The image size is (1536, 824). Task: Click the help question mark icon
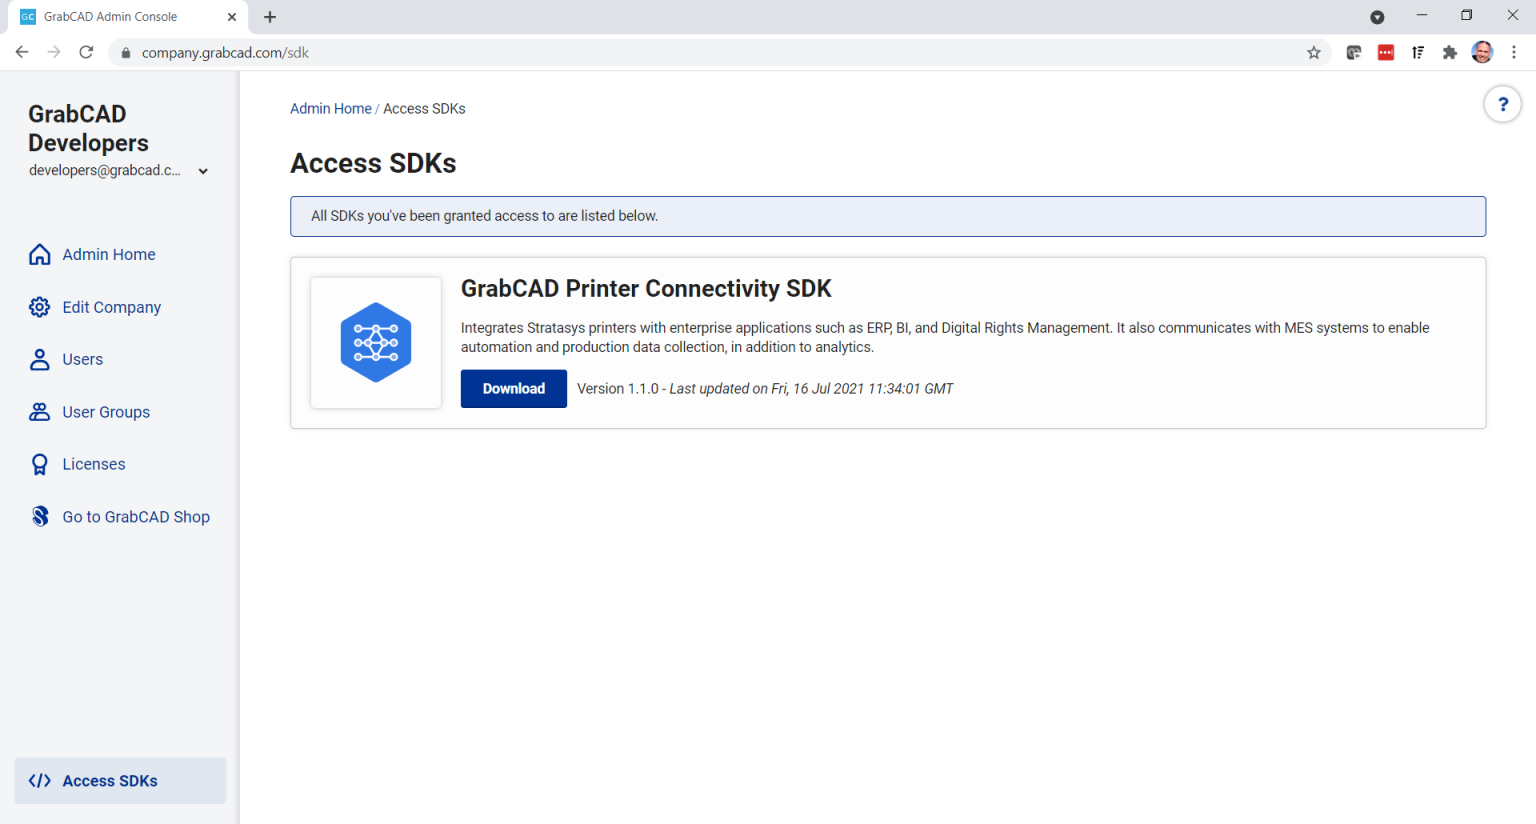tap(1502, 103)
